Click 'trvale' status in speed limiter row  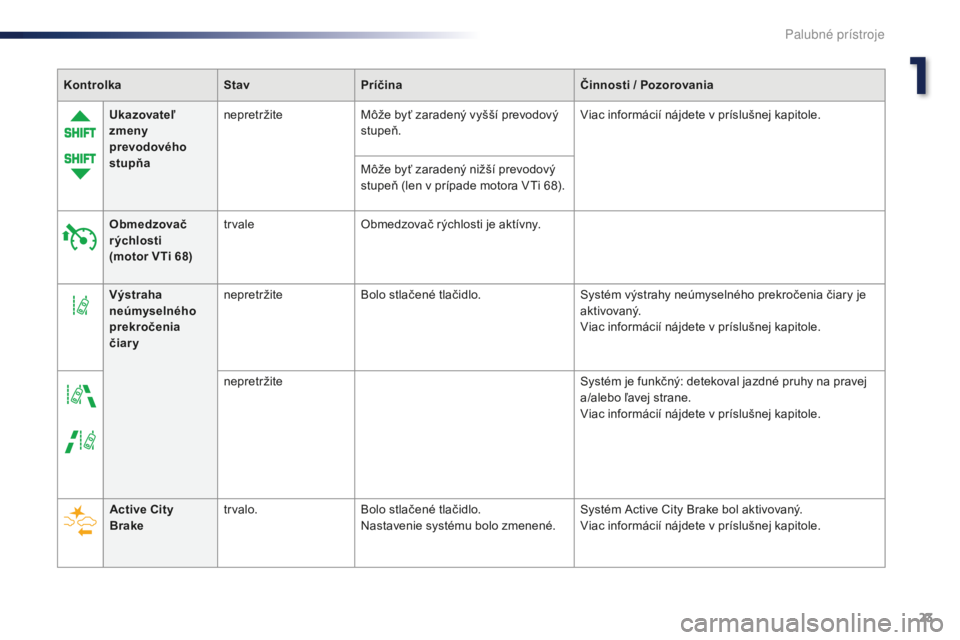click(239, 225)
